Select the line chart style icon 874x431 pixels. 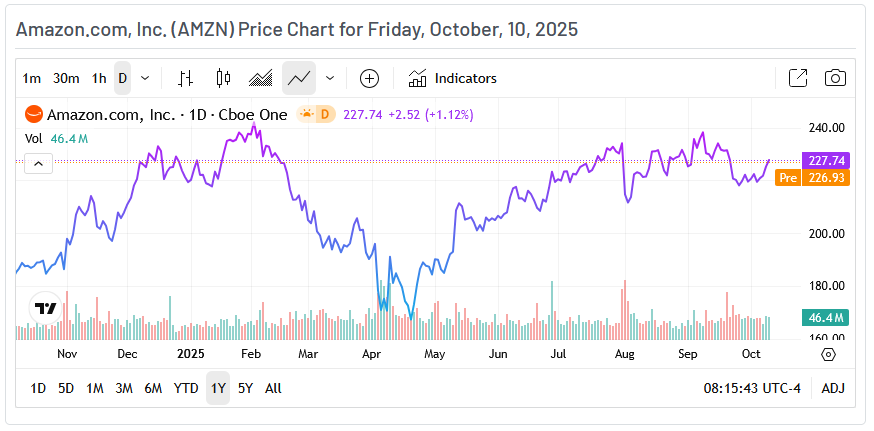point(298,78)
